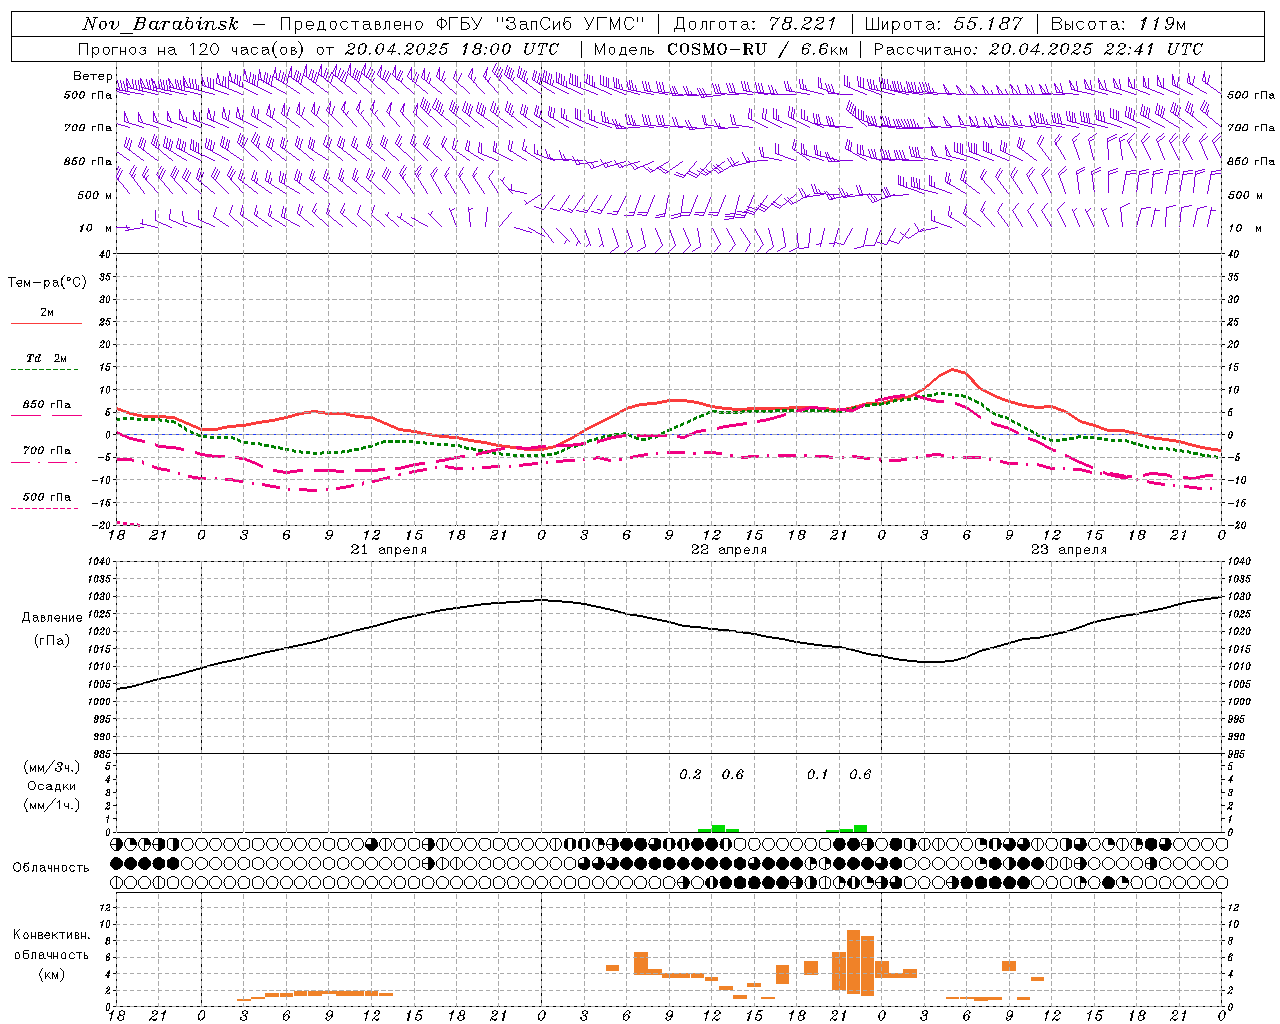
Task: Click the 'Рассчитано: 20.04.2025 22:41 UTC' timestamp
Action: (1038, 49)
